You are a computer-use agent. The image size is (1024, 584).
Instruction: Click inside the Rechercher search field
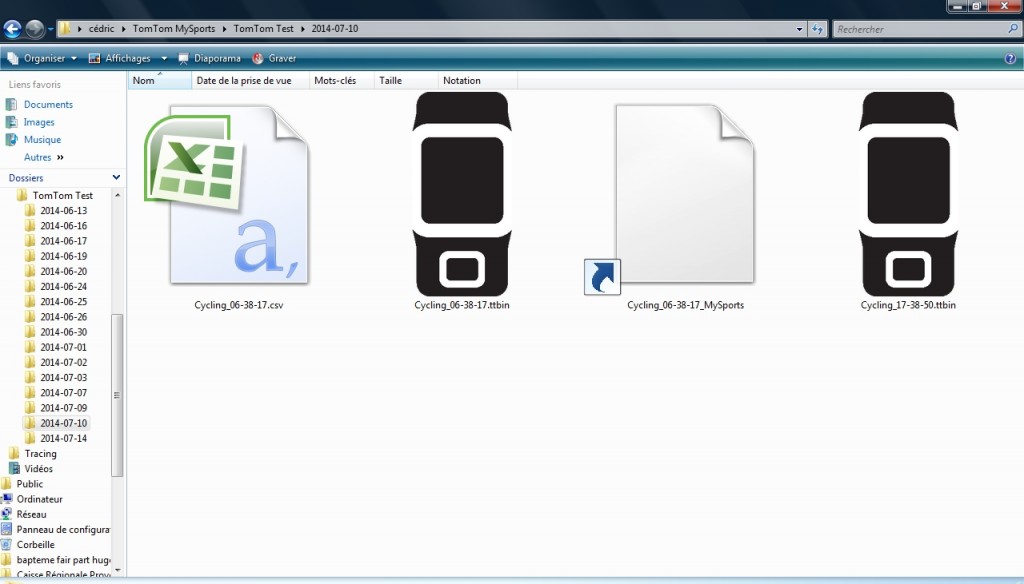point(920,29)
